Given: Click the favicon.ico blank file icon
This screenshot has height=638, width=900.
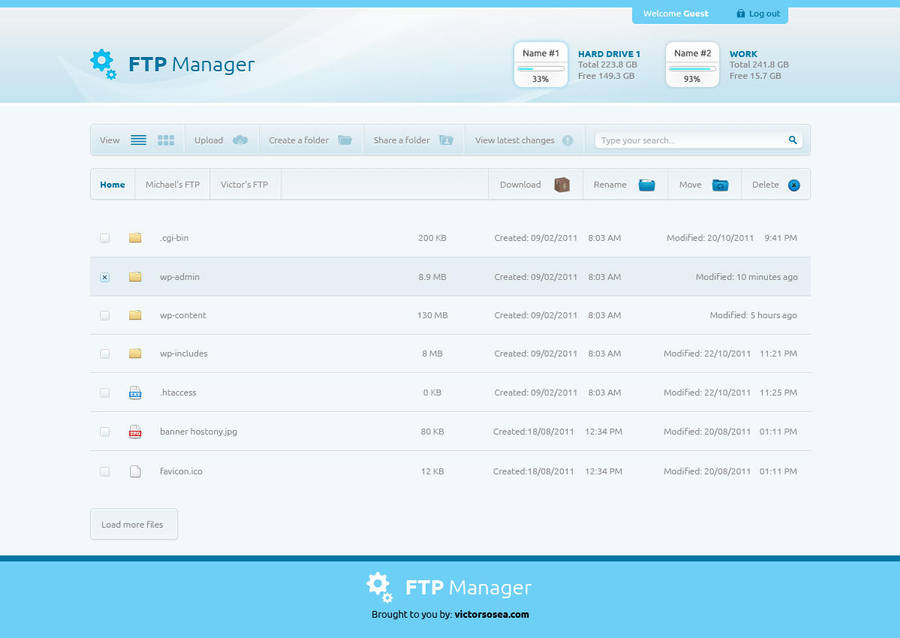Looking at the screenshot, I should (135, 471).
